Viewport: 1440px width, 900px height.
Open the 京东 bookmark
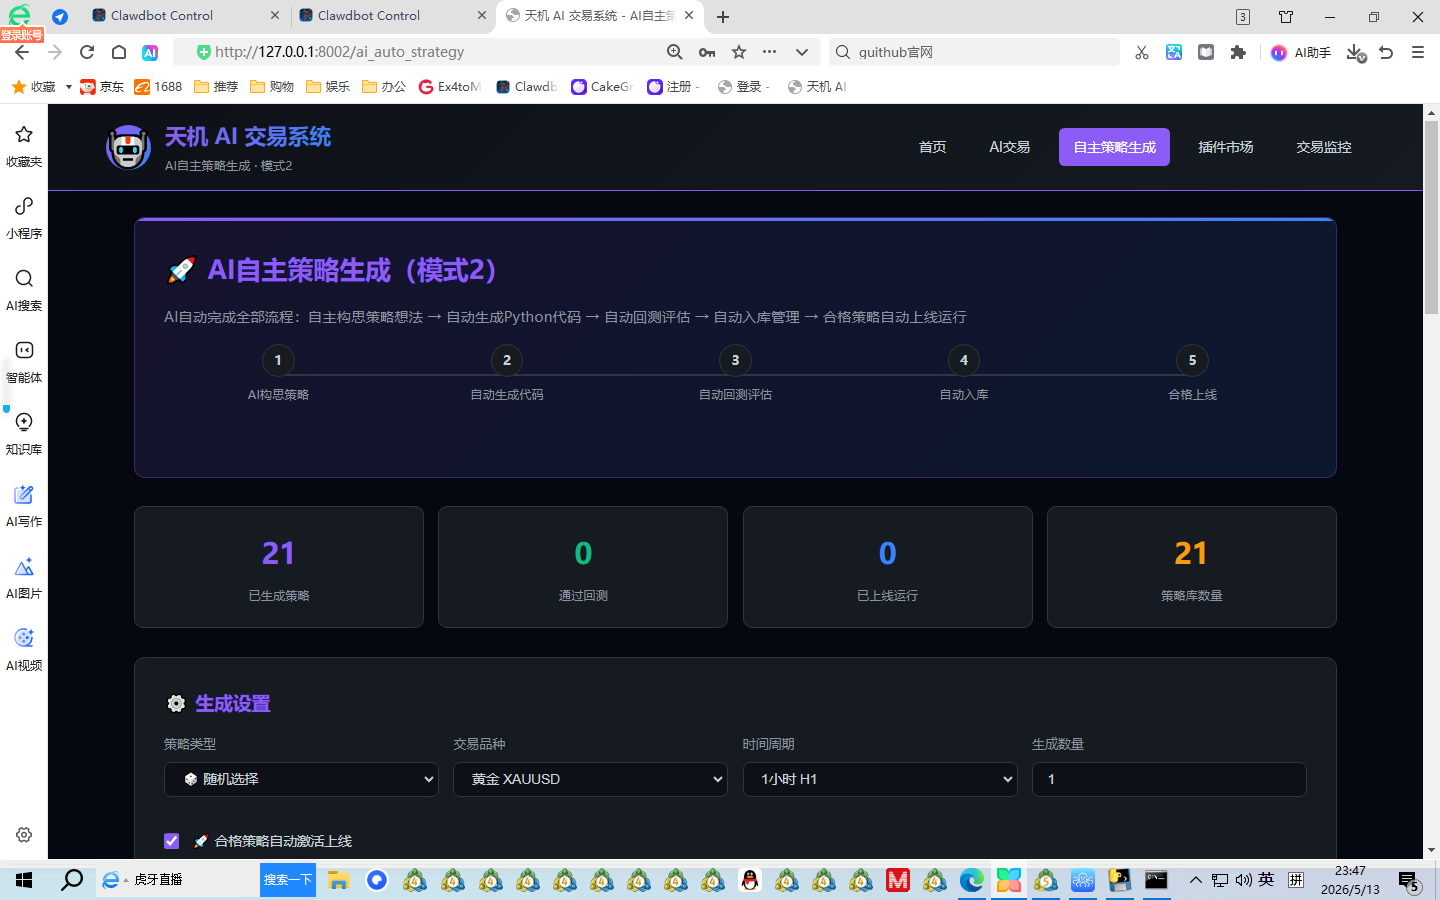[102, 87]
